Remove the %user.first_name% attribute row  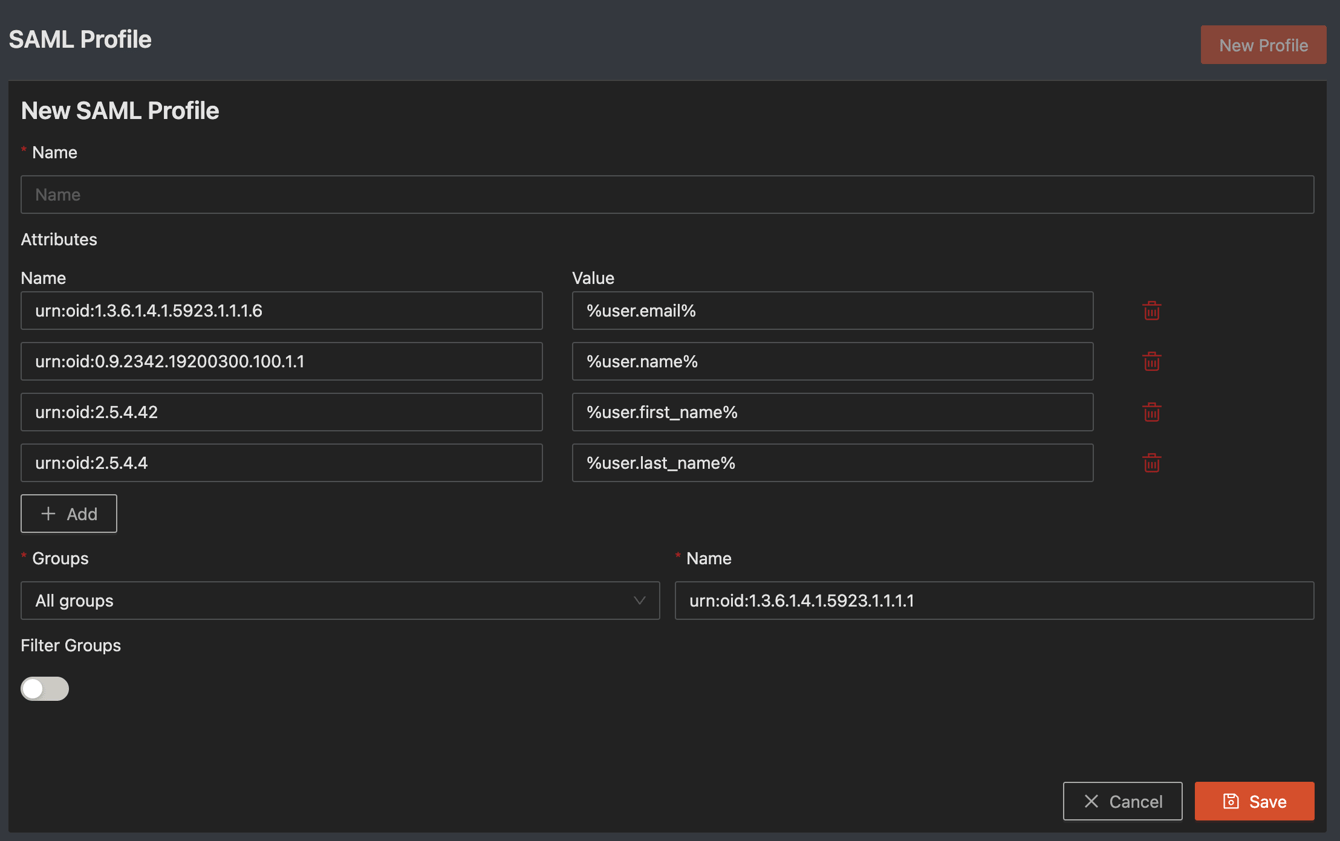pos(1151,412)
